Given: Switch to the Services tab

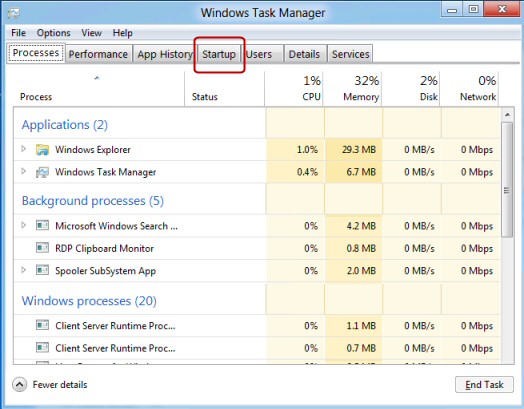Looking at the screenshot, I should click(x=350, y=54).
